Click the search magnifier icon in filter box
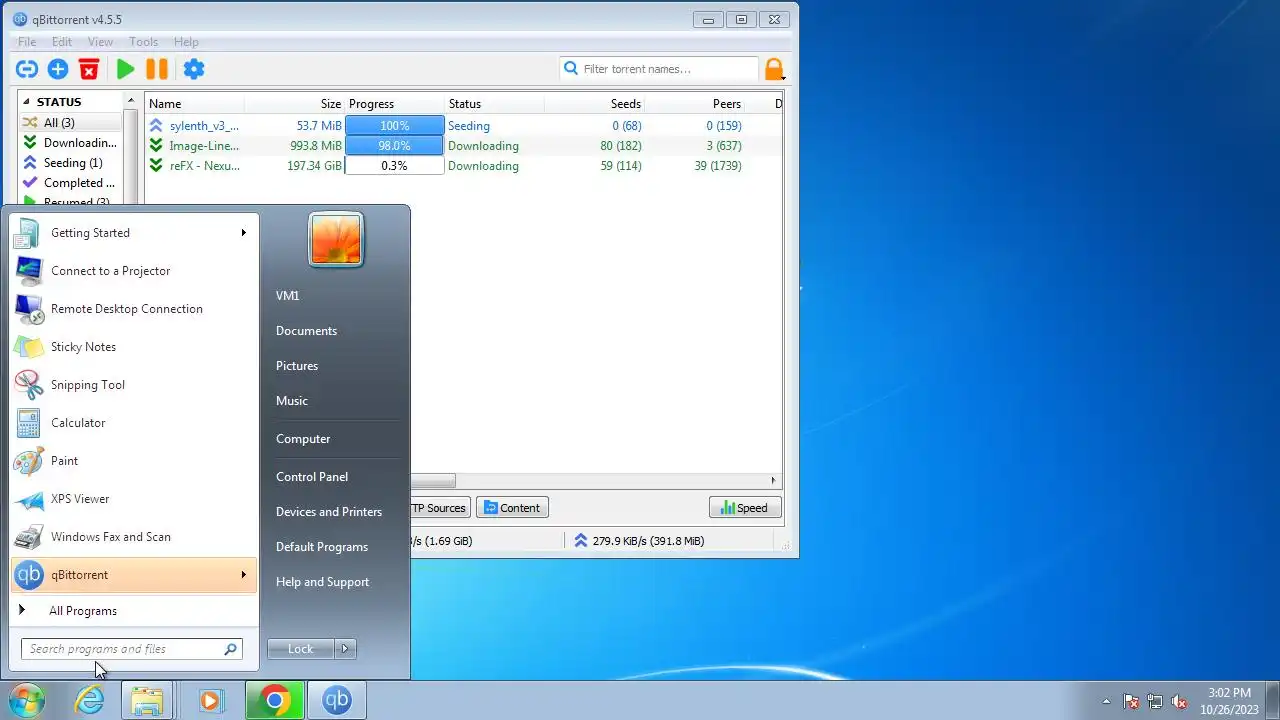This screenshot has height=720, width=1280. (571, 69)
